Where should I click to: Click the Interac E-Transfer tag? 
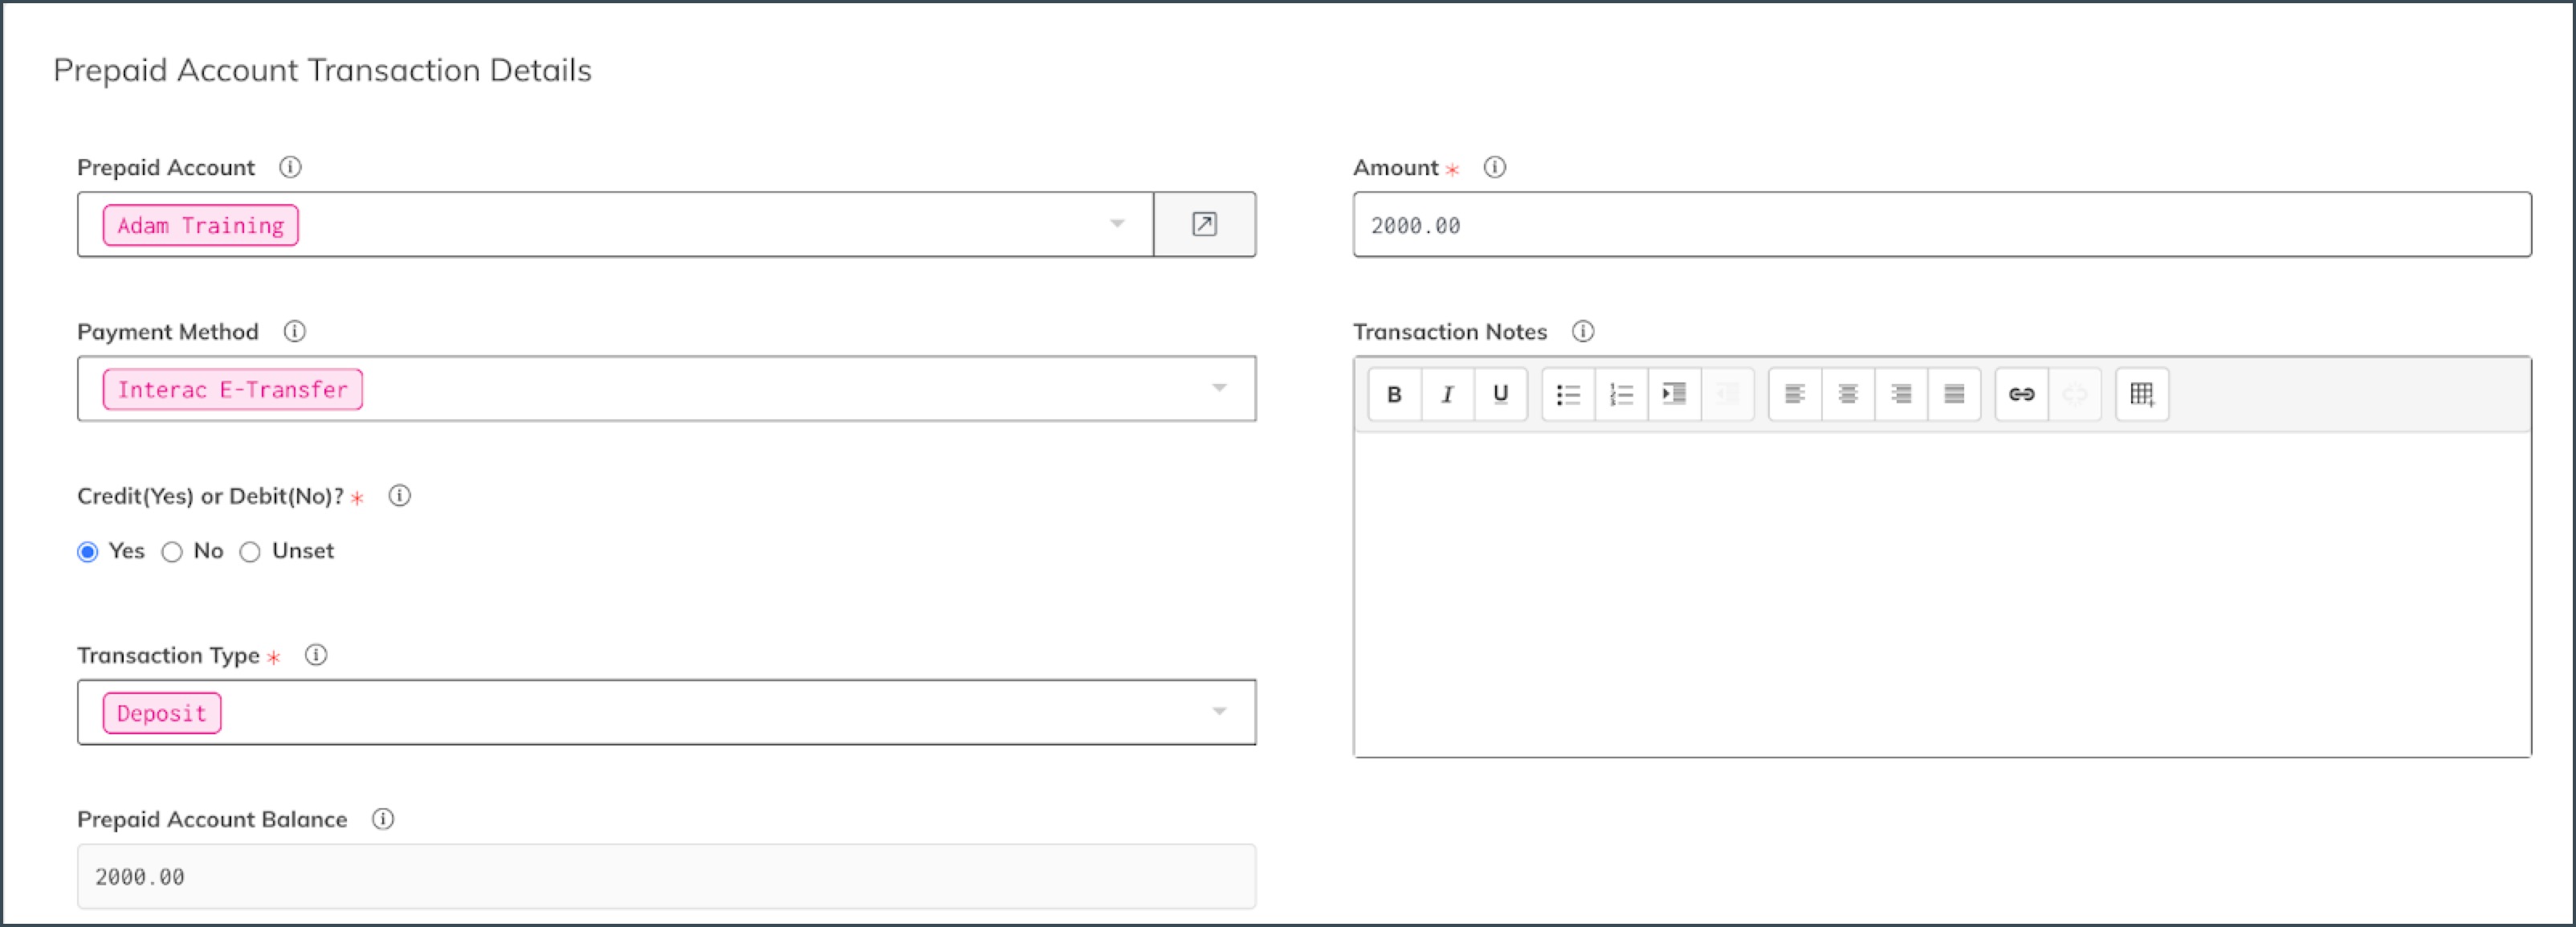pyautogui.click(x=233, y=389)
